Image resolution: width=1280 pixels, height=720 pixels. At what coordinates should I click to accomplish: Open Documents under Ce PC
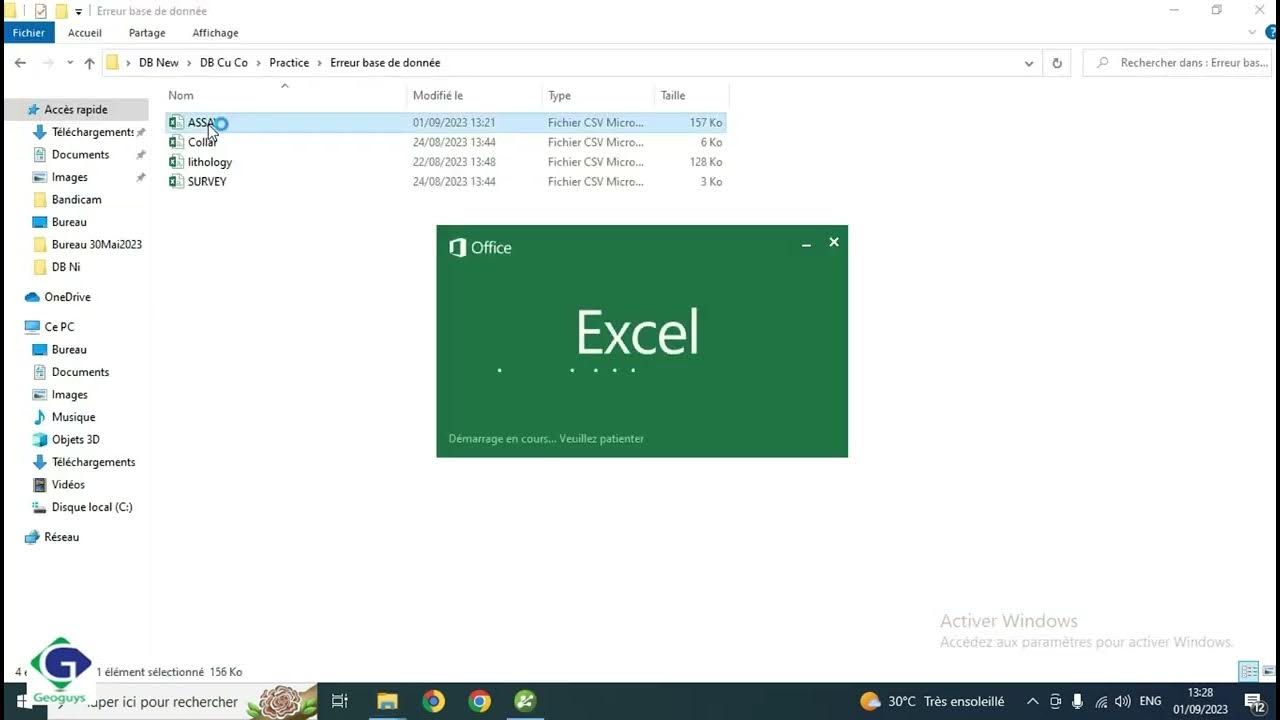(80, 372)
